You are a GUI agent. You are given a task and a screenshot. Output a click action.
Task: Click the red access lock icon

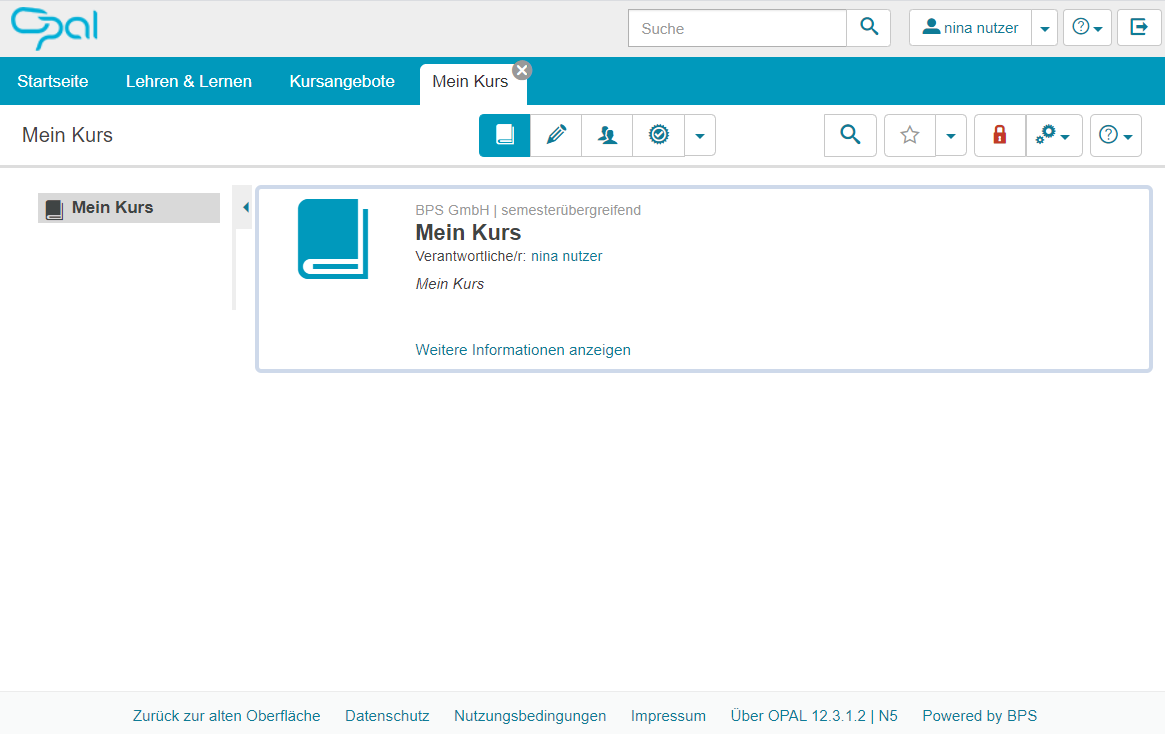(999, 135)
